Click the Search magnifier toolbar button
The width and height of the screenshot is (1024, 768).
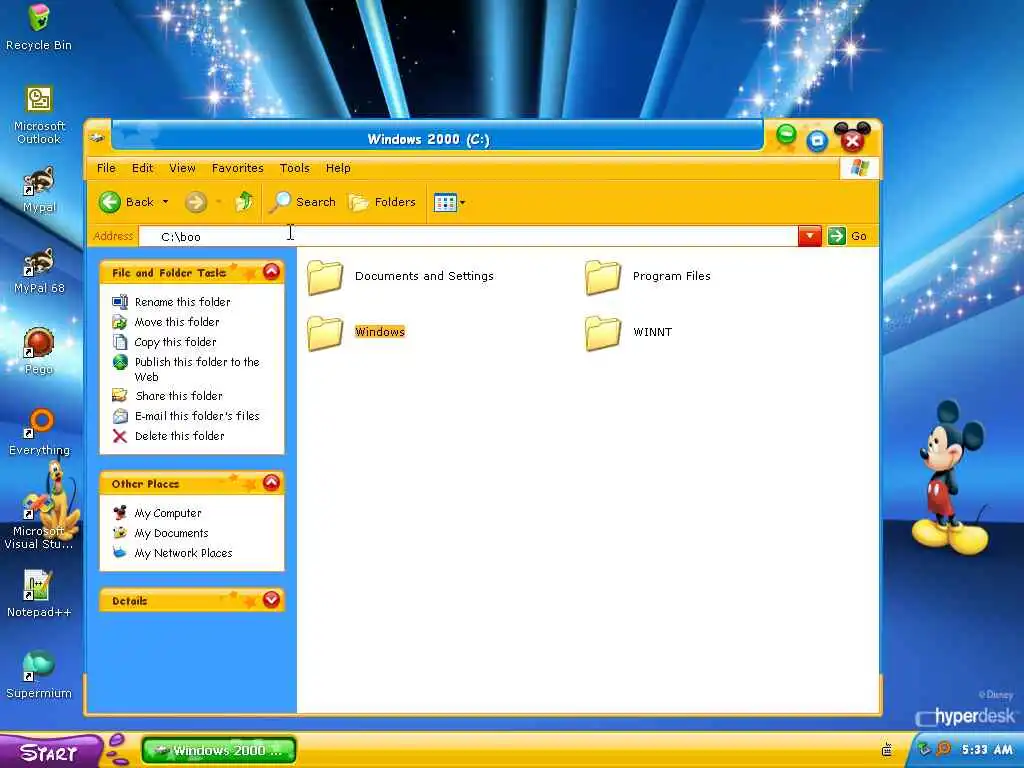point(304,202)
